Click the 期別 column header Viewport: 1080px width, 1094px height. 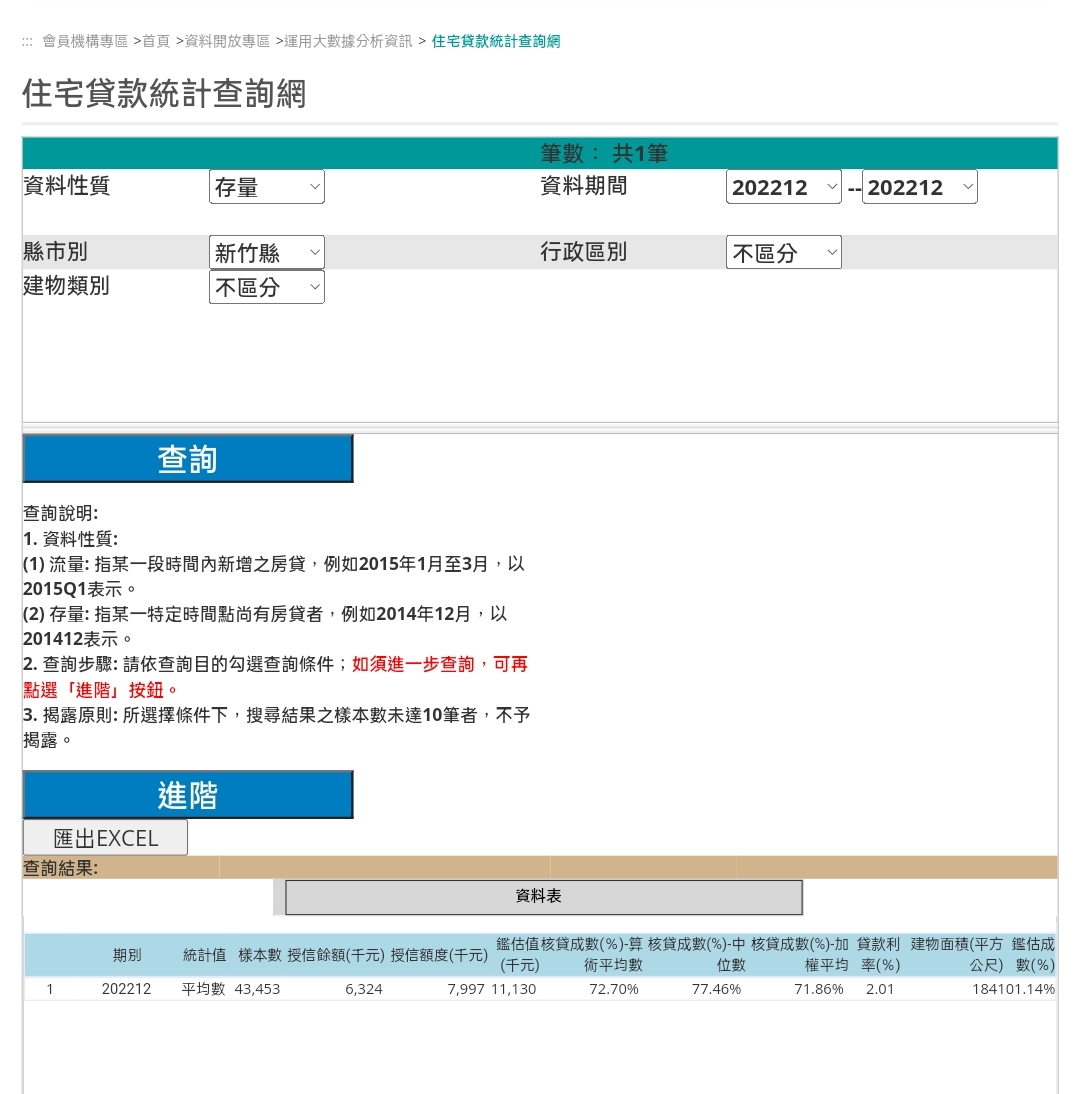pyautogui.click(x=127, y=955)
